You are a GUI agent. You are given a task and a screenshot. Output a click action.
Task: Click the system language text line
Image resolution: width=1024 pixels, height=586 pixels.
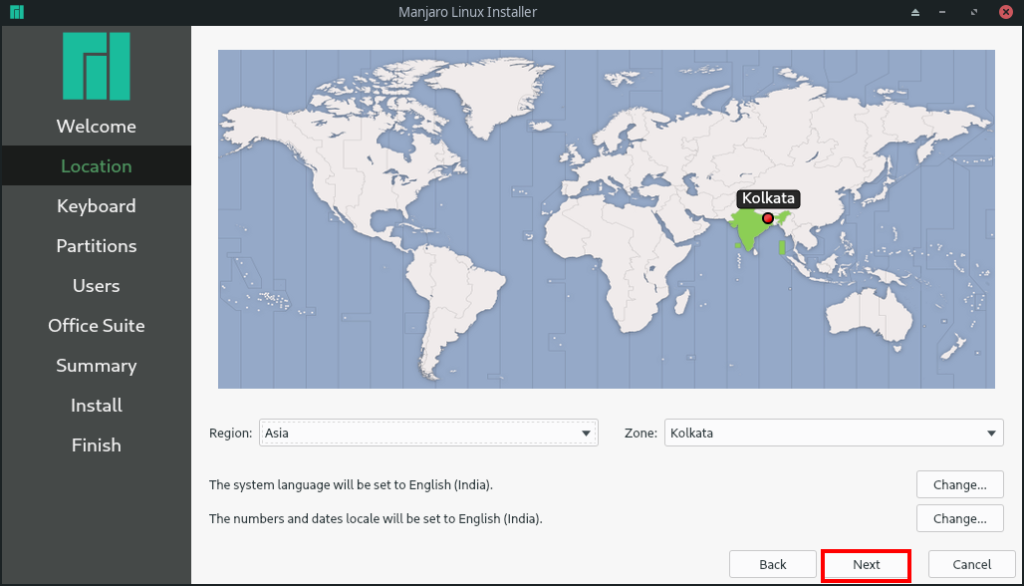[x=351, y=485]
